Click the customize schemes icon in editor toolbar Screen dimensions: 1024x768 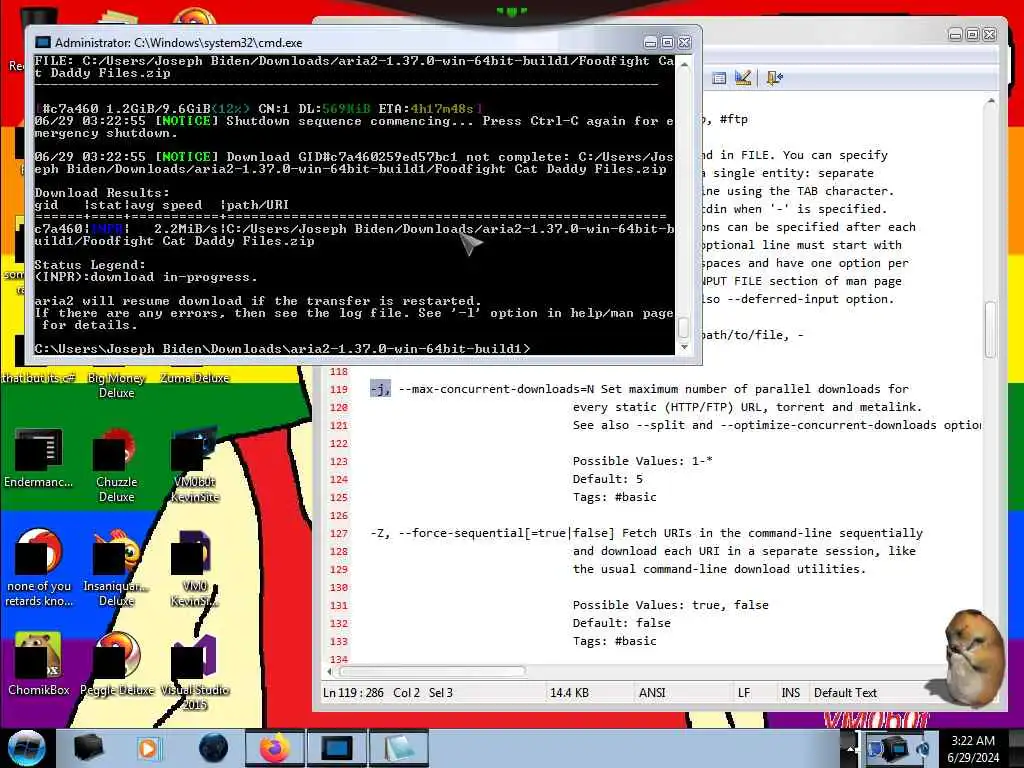coord(743,78)
